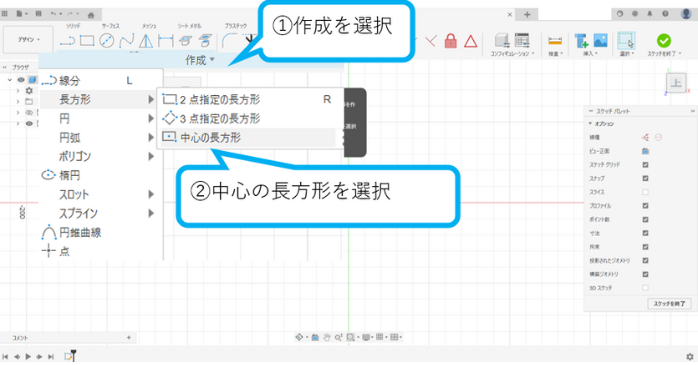
Task: Click the red lock constraint icon
Action: click(450, 41)
